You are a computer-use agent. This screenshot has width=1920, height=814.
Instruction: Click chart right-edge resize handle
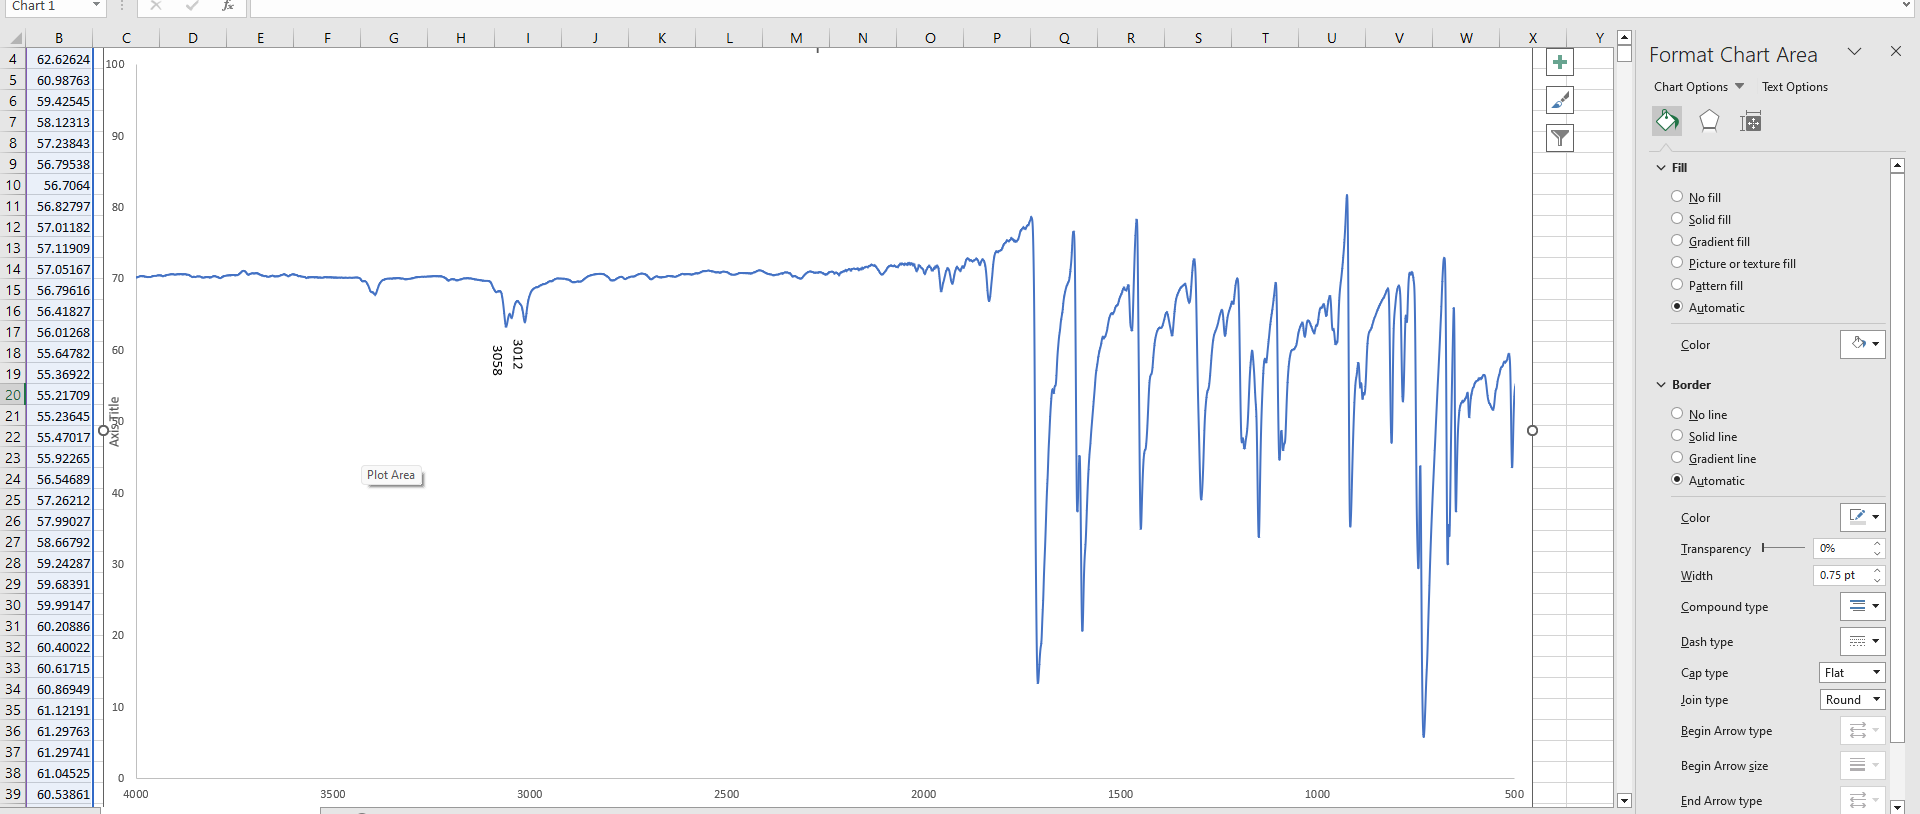1532,431
